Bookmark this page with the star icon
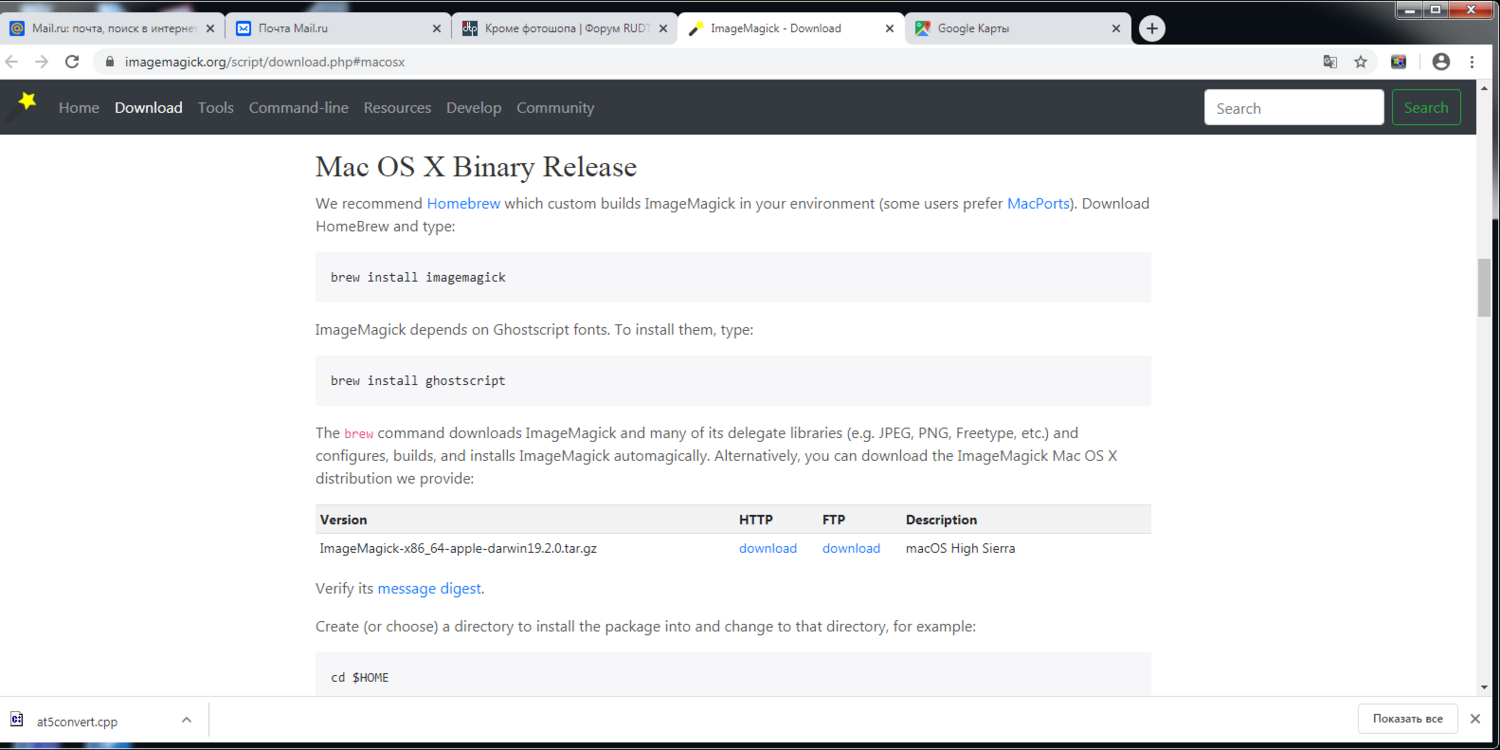 click(1361, 62)
